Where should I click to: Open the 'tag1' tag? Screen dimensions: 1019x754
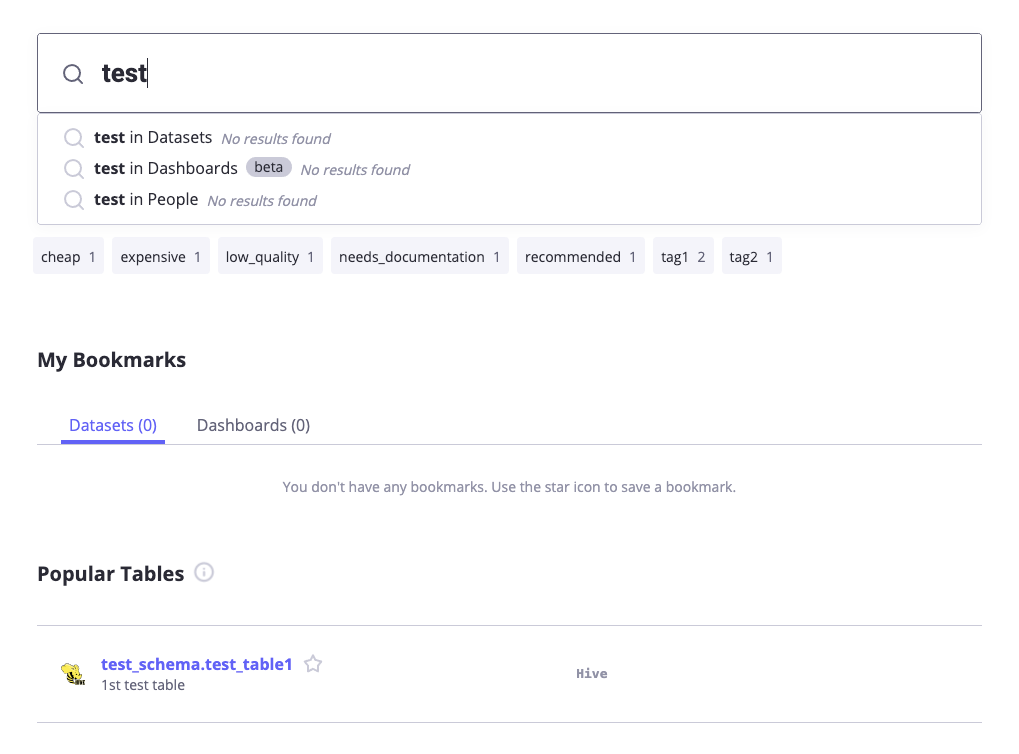(x=683, y=256)
